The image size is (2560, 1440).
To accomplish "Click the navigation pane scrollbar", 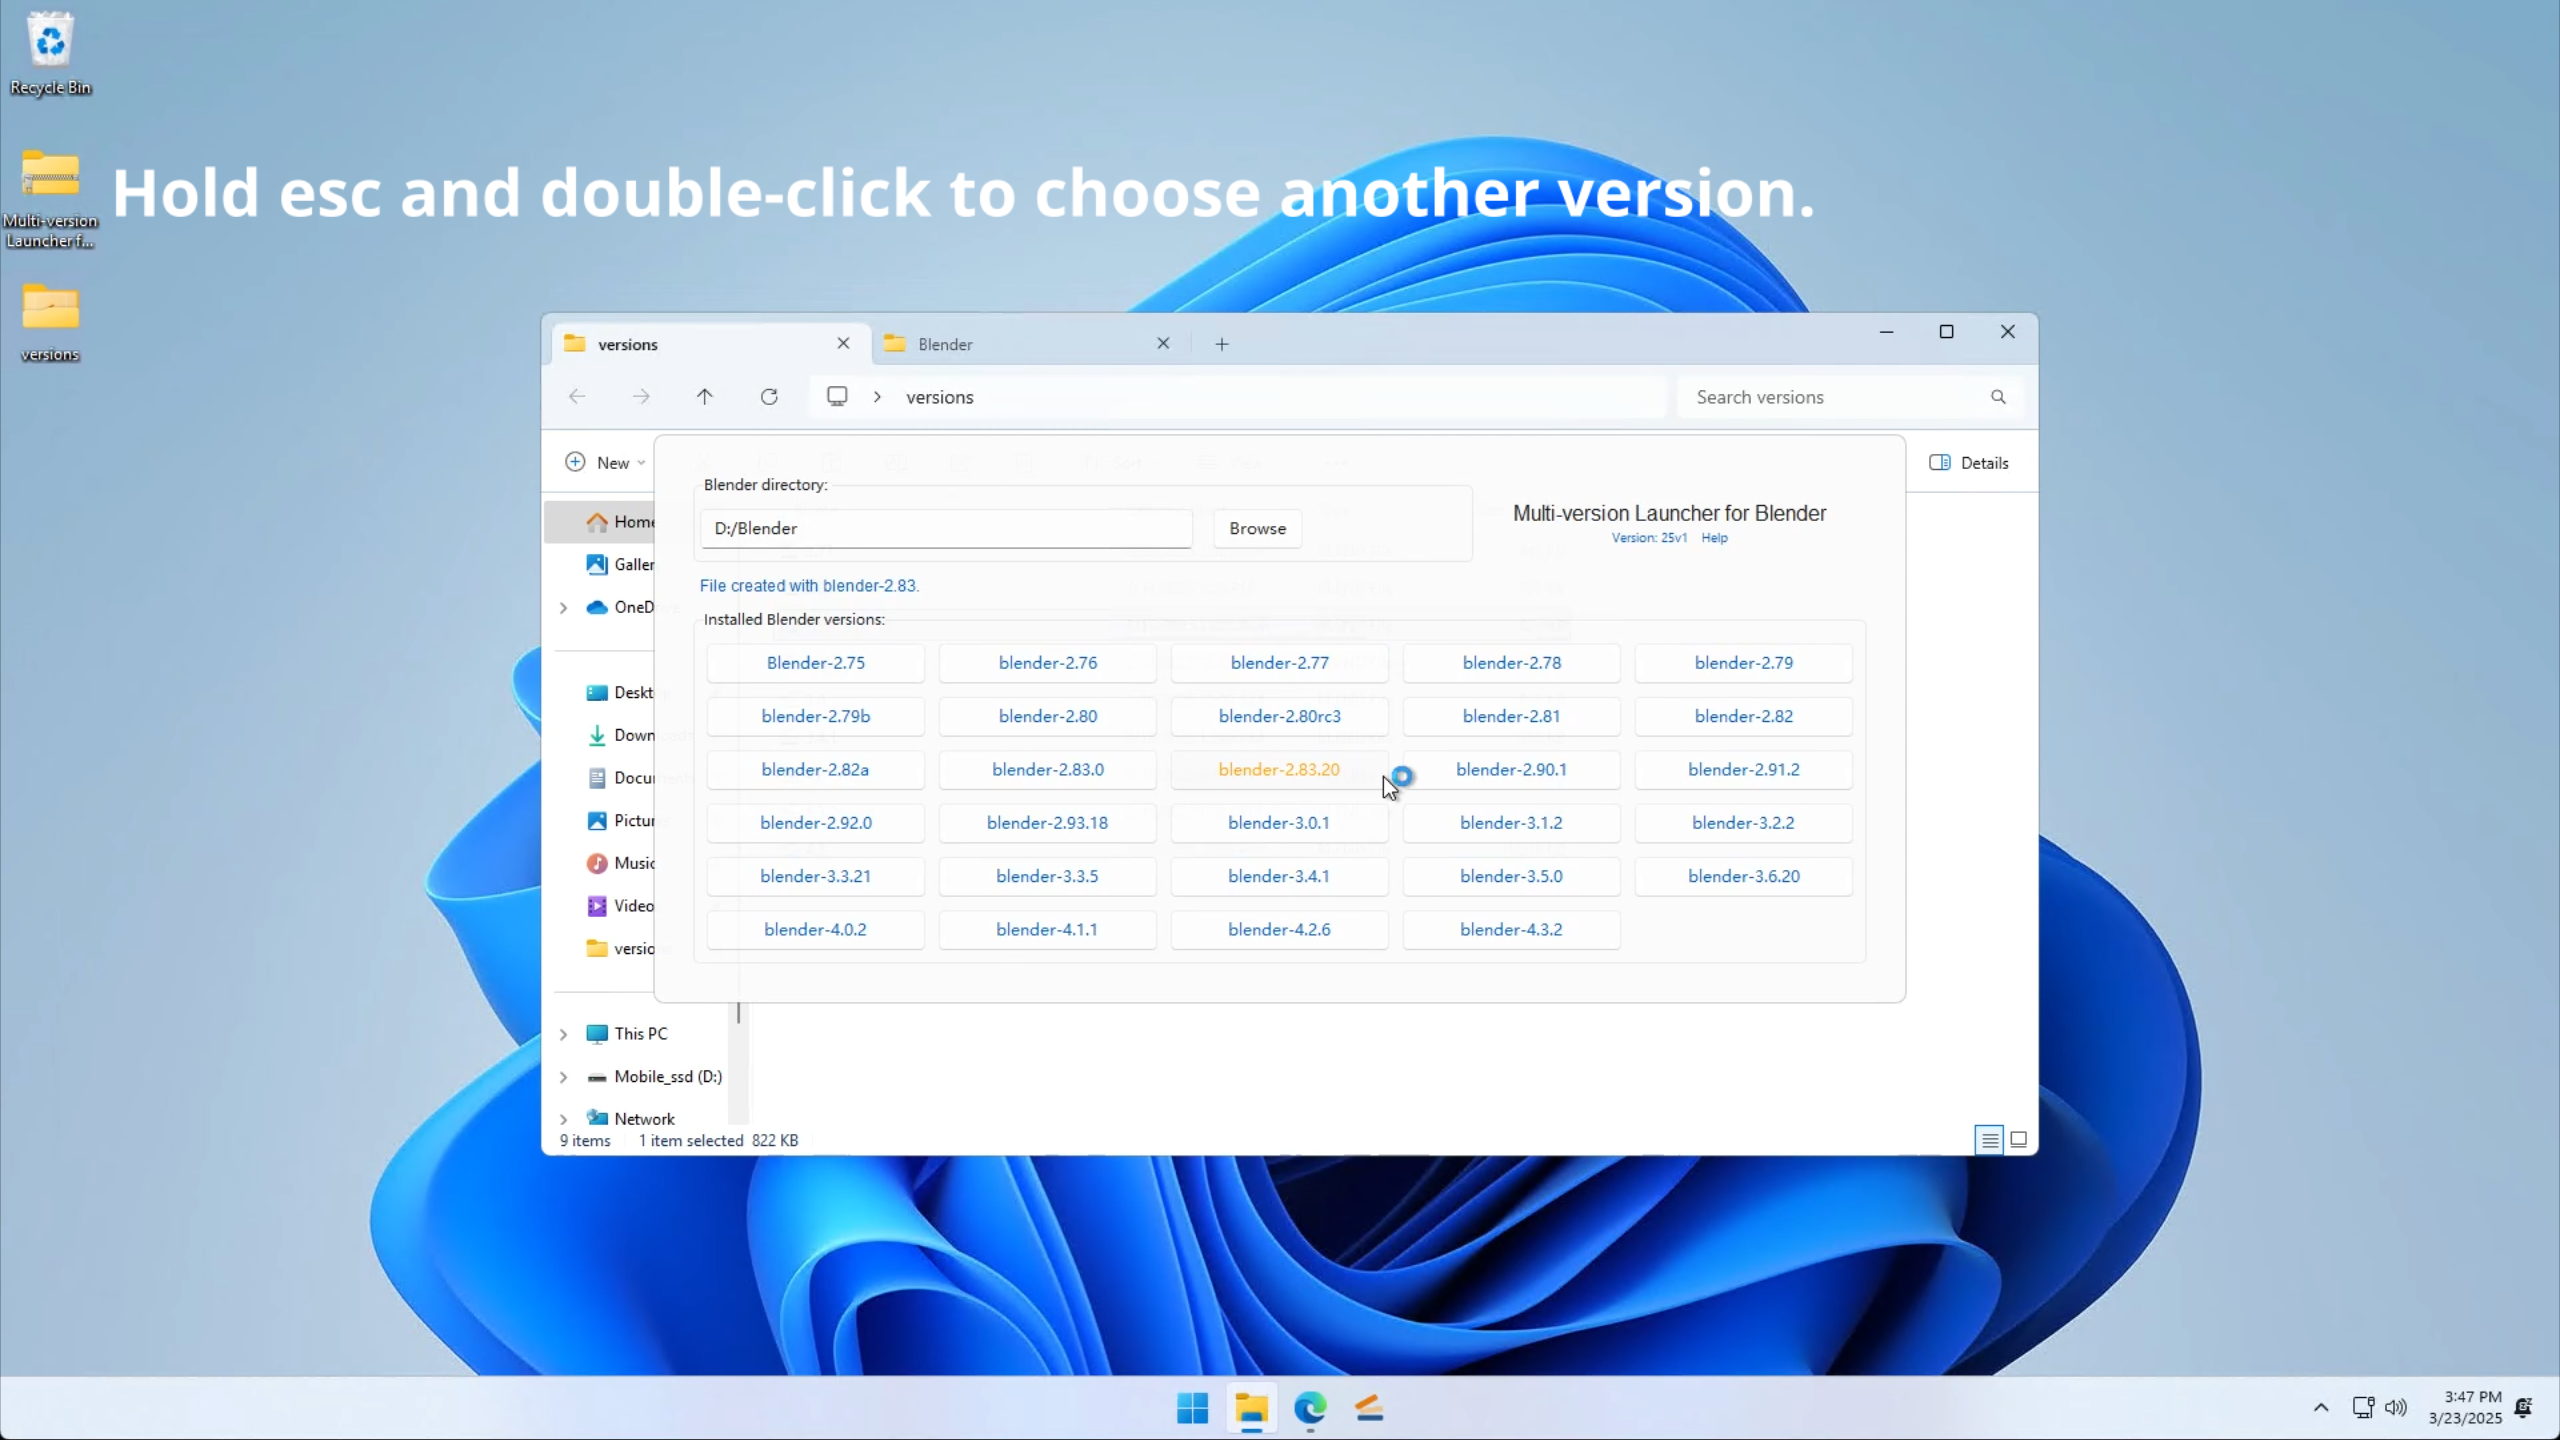I will point(739,1014).
